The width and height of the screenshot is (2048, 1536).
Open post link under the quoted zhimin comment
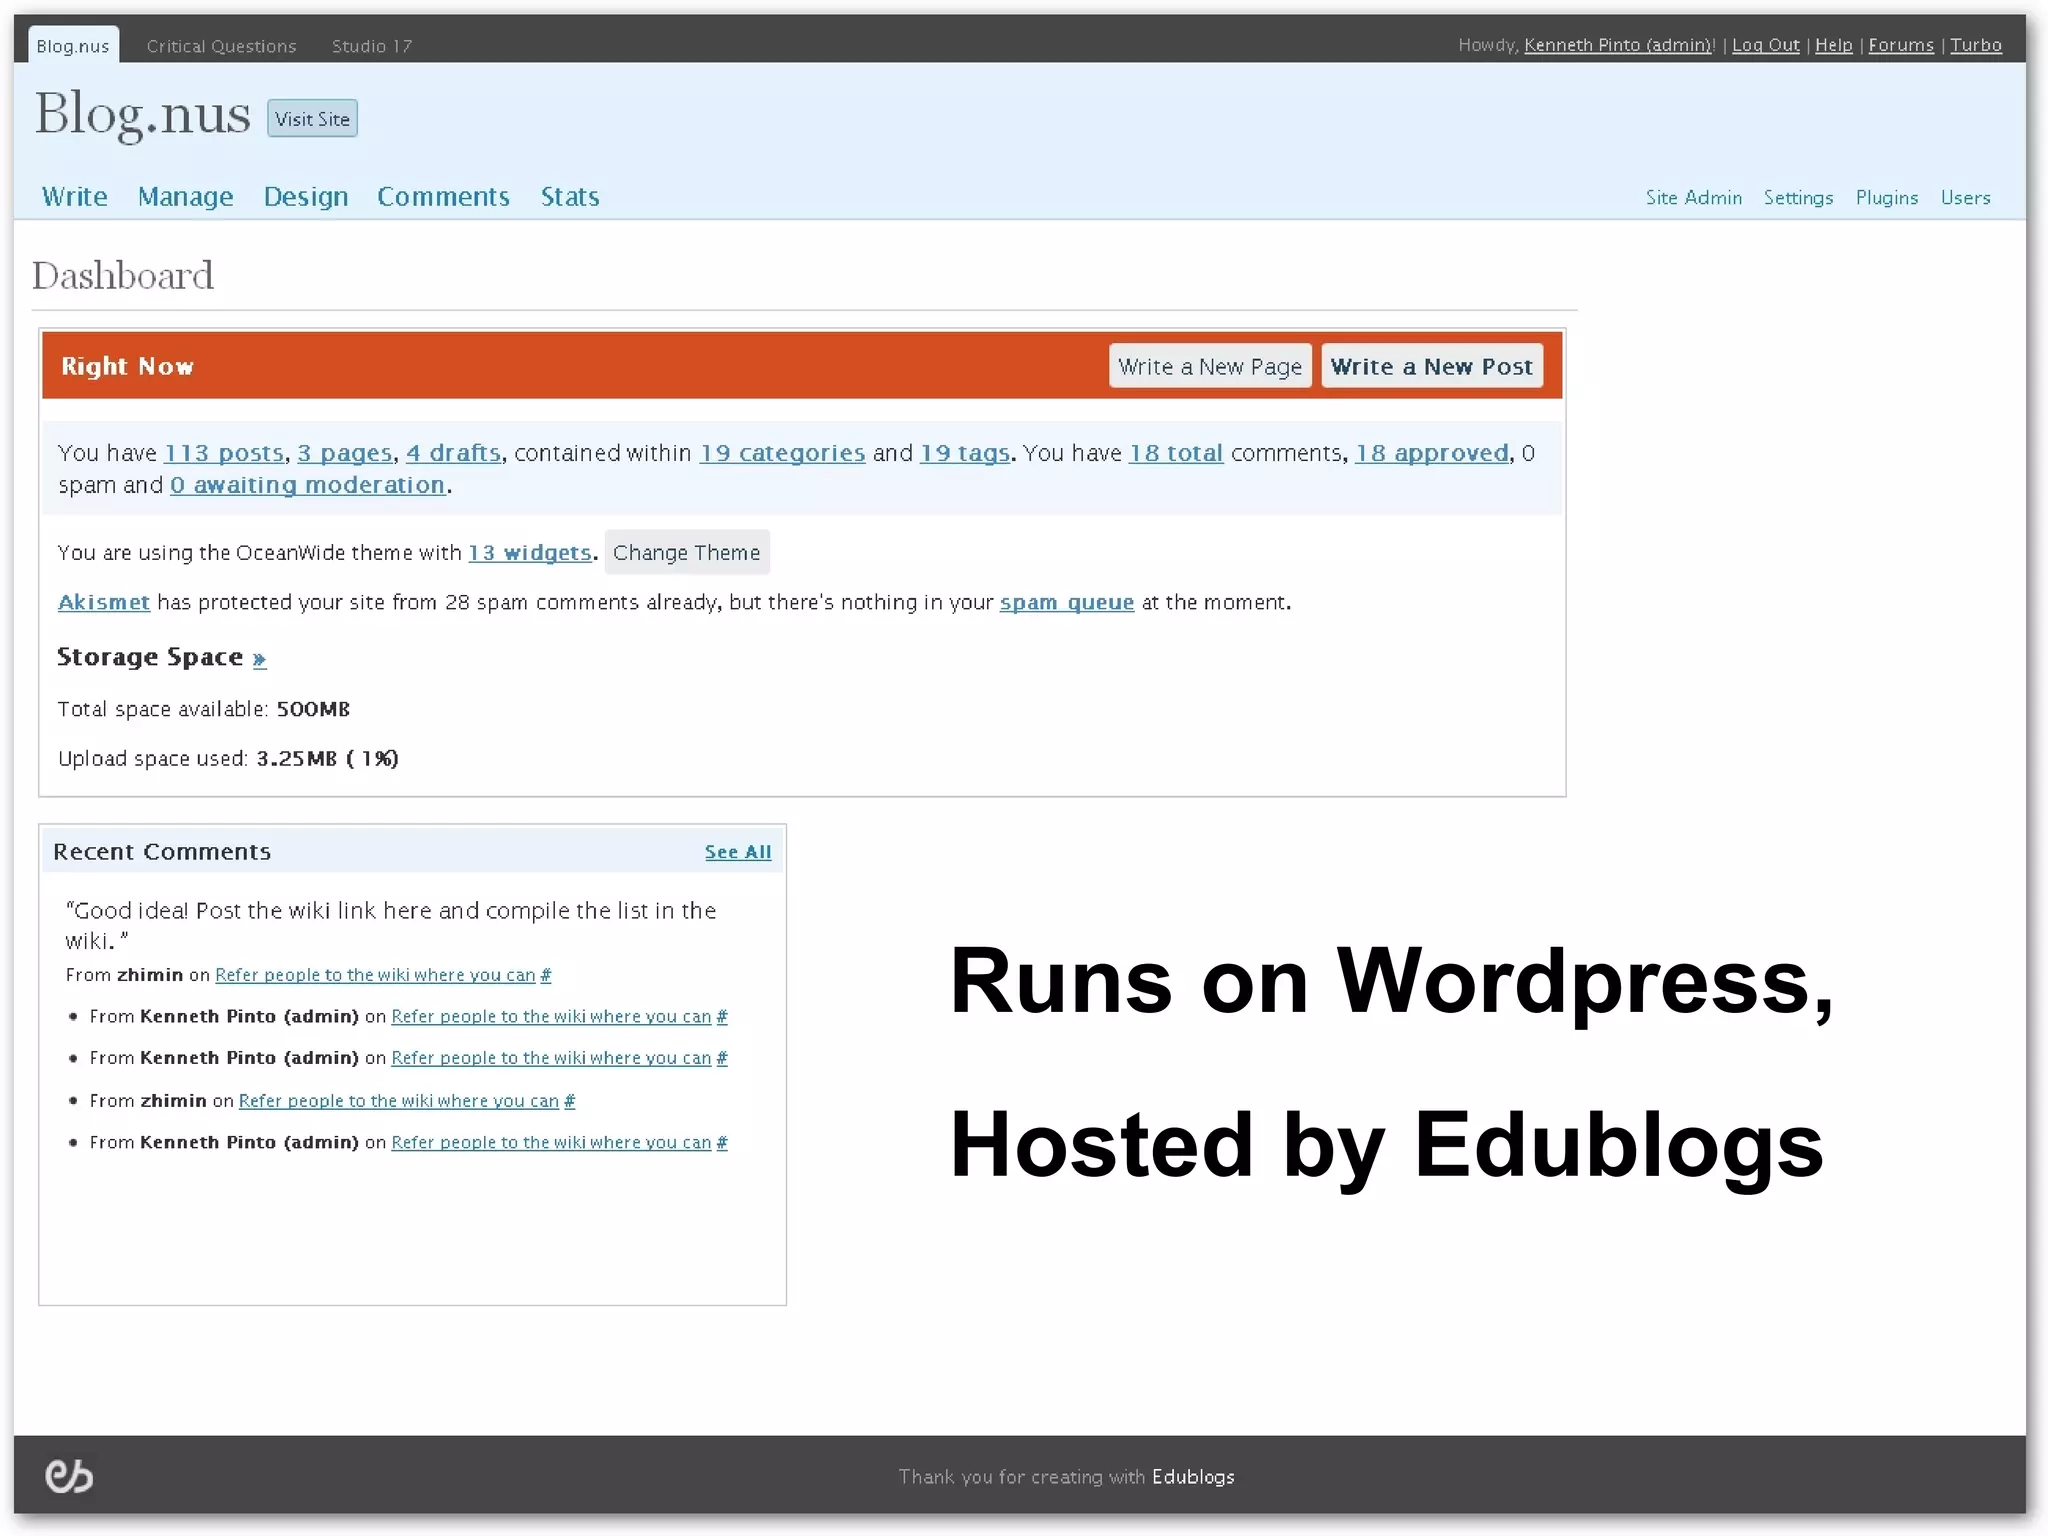tap(375, 975)
